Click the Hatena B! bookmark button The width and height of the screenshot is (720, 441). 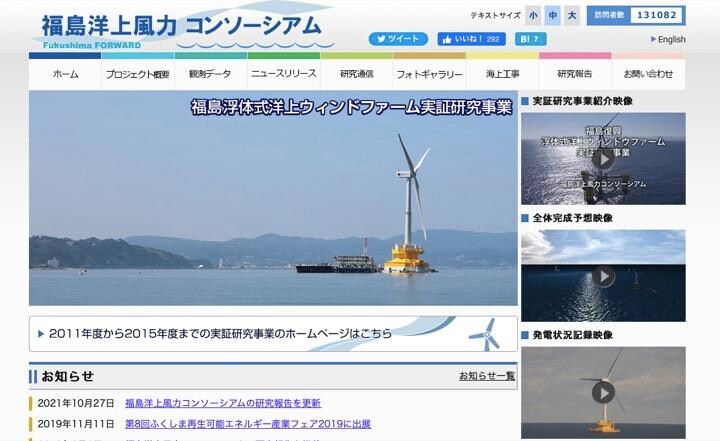click(x=530, y=39)
